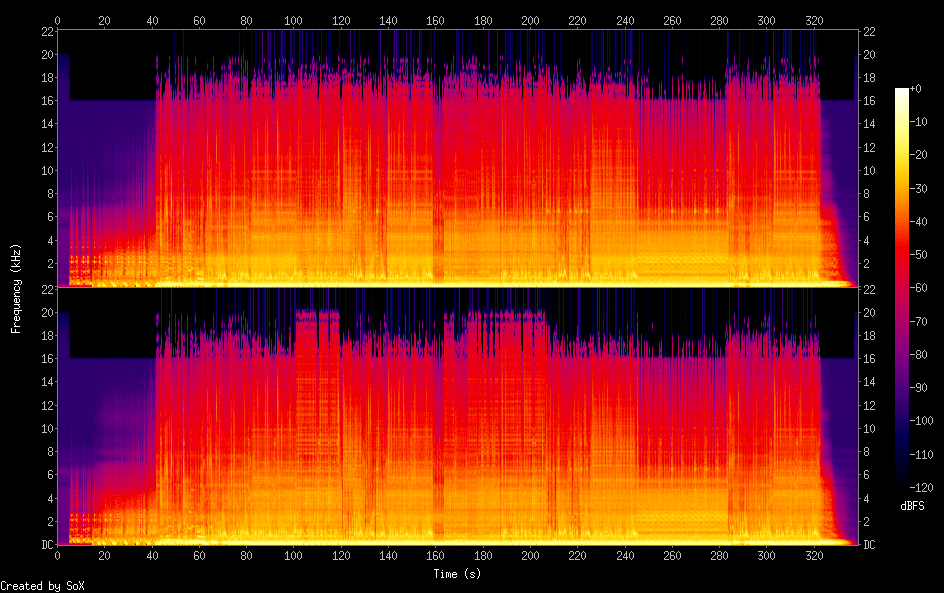Click the "Time (s)" axis label
Image resolution: width=944 pixels, height=593 pixels.
[456, 574]
